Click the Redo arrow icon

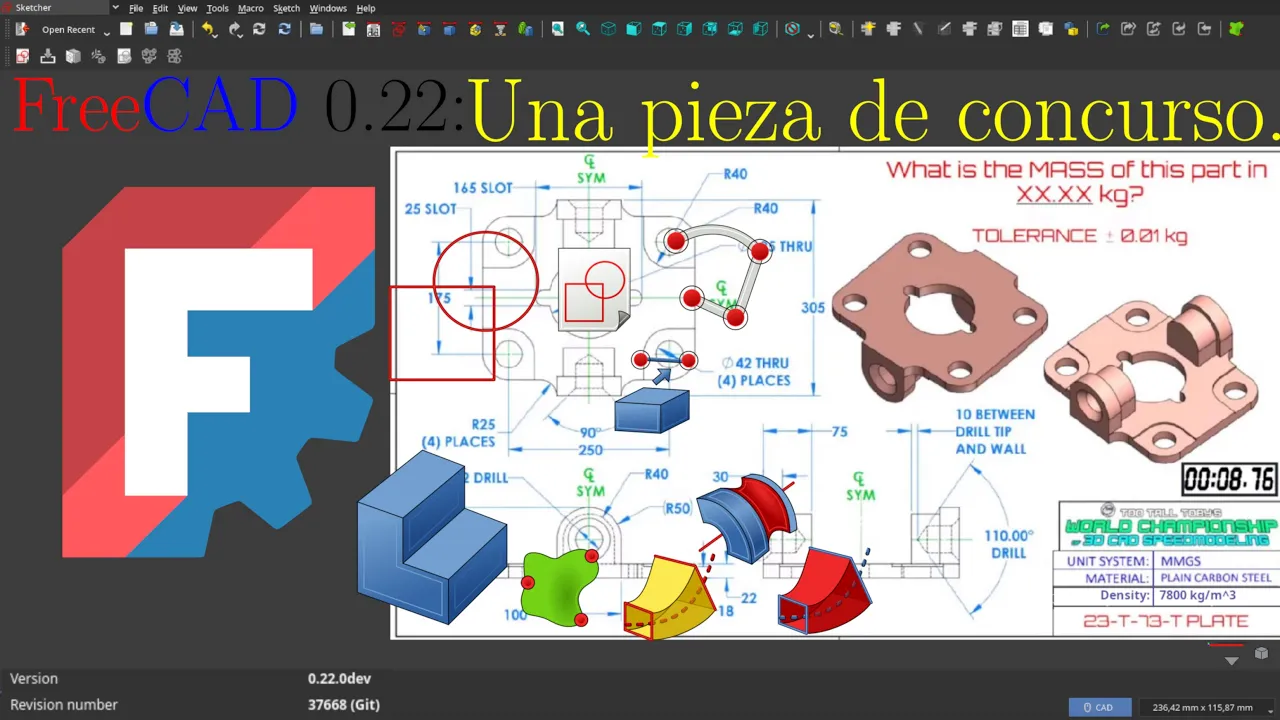point(234,30)
